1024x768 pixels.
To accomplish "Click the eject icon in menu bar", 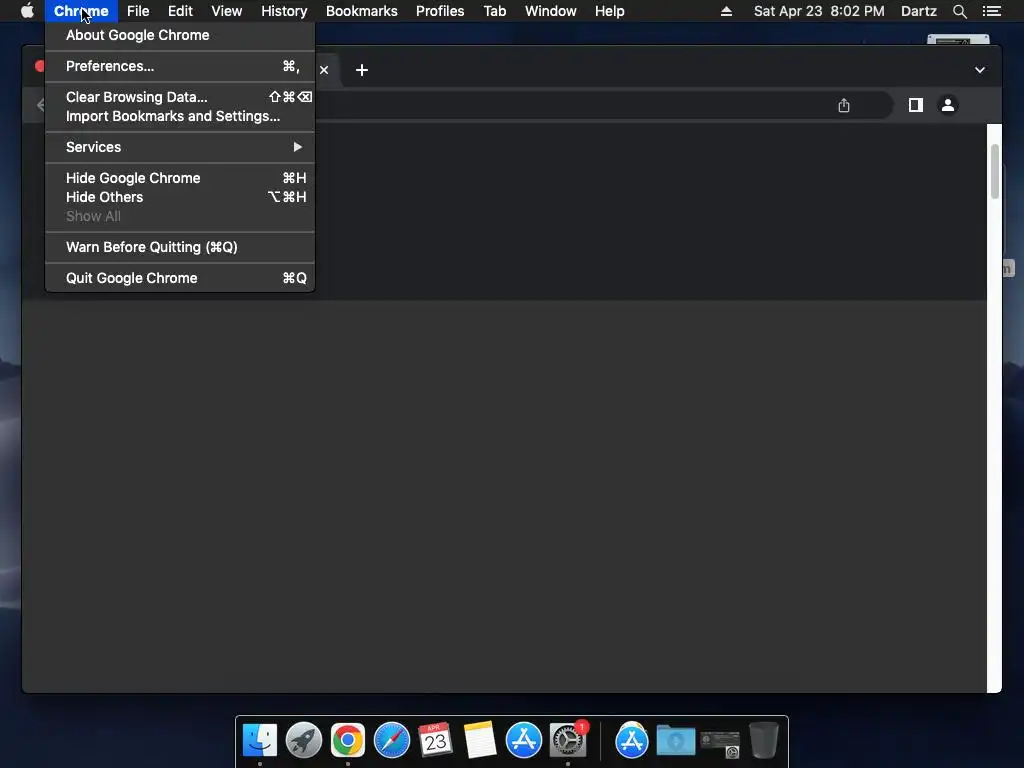I will [726, 11].
